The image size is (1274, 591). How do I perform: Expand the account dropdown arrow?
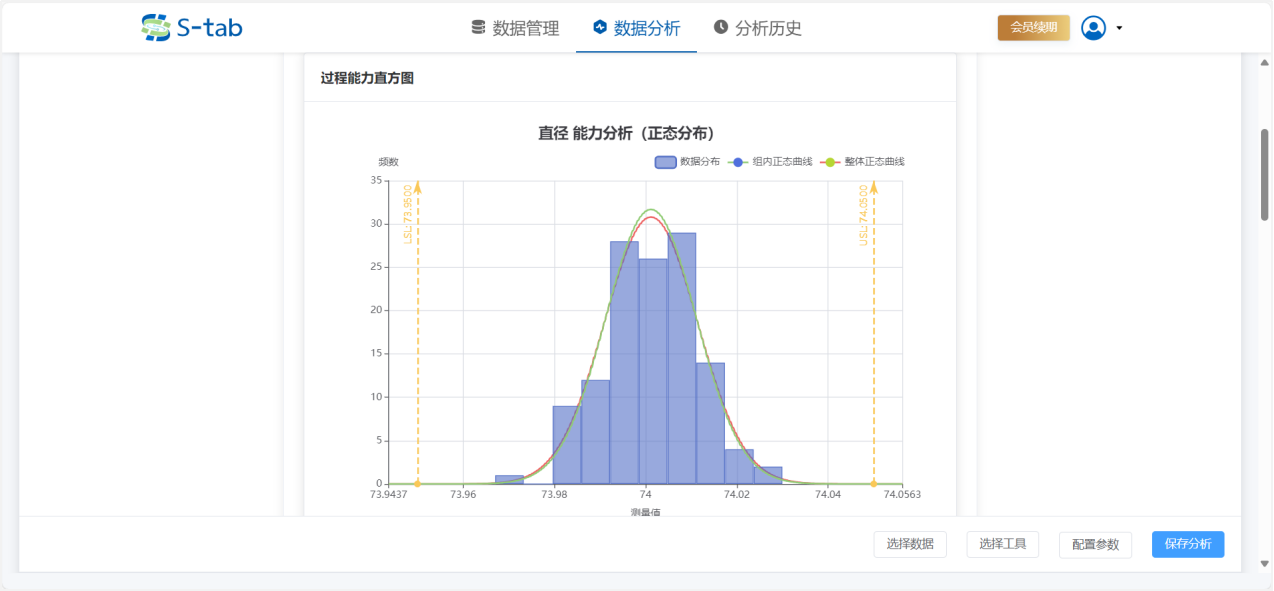point(1119,28)
